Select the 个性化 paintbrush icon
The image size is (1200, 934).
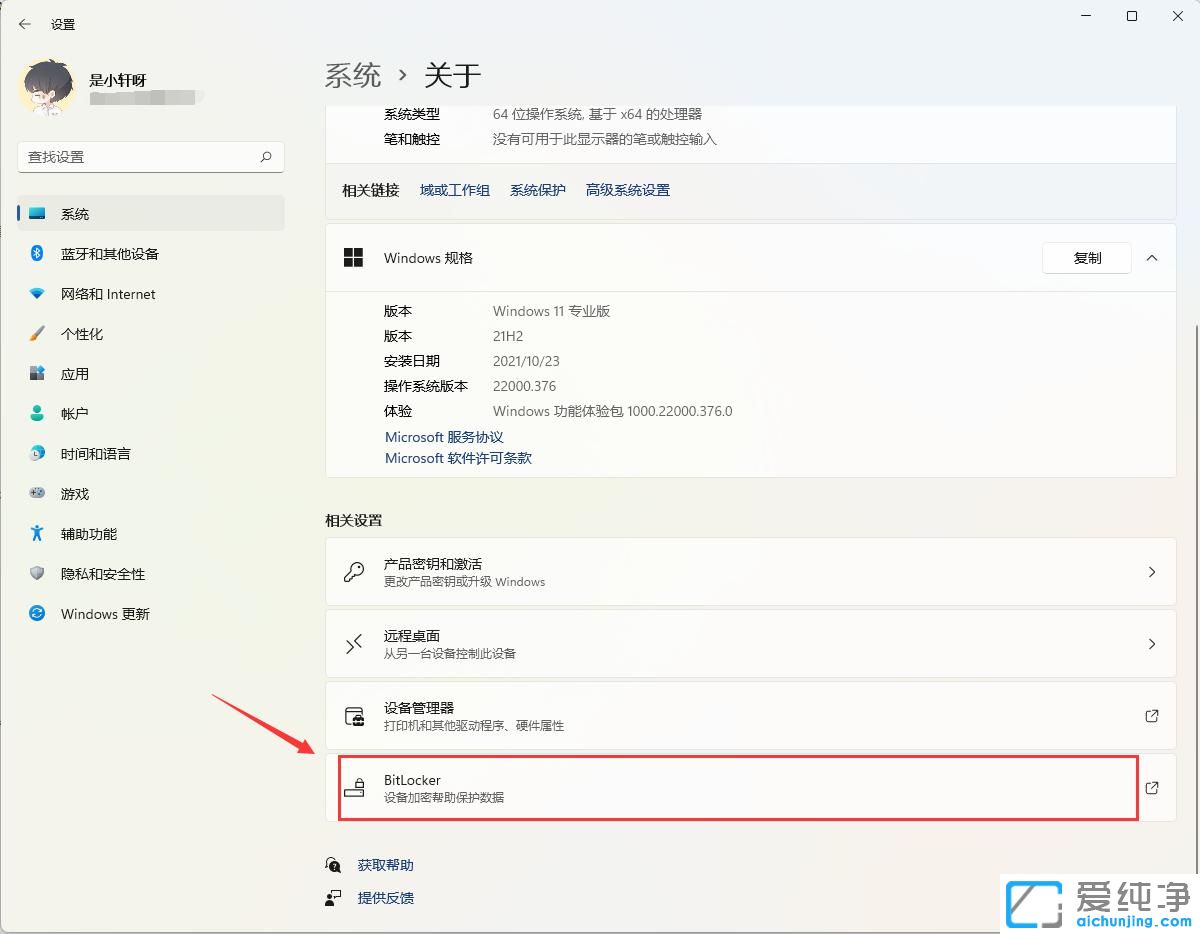coord(37,334)
